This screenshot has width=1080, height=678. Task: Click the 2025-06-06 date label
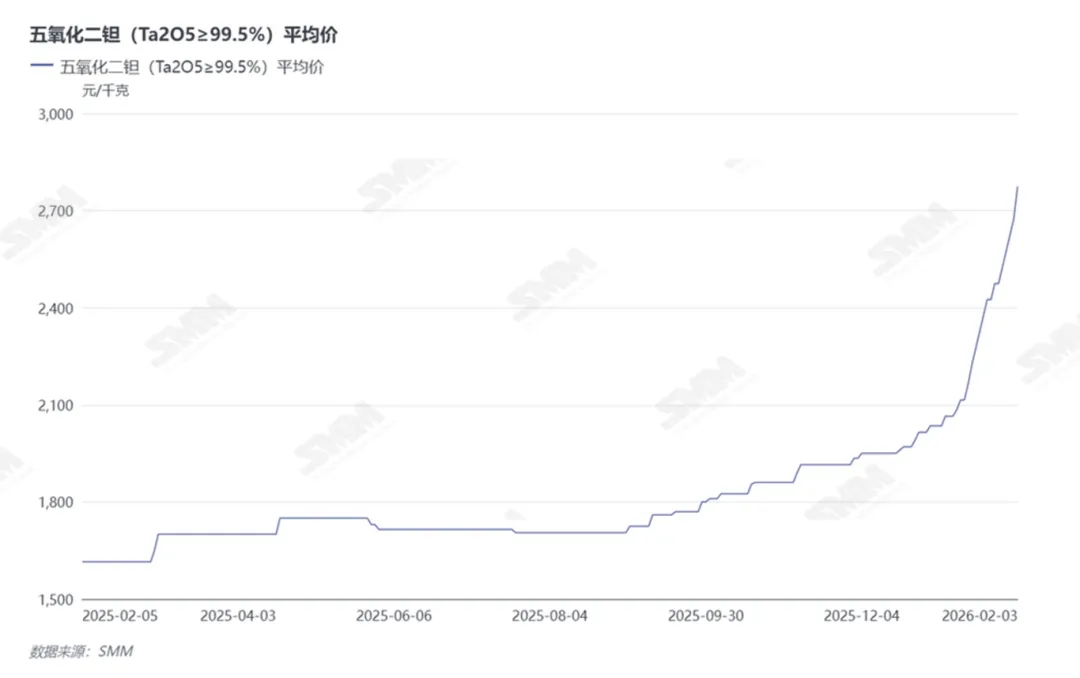coord(394,616)
